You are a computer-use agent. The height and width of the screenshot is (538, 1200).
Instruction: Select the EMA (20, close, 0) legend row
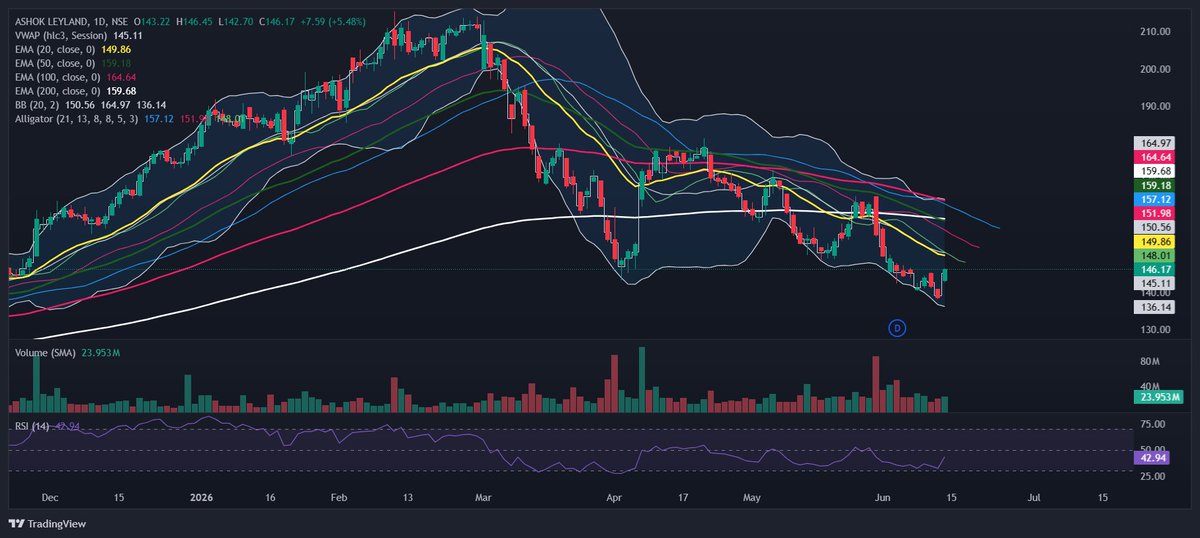72,48
